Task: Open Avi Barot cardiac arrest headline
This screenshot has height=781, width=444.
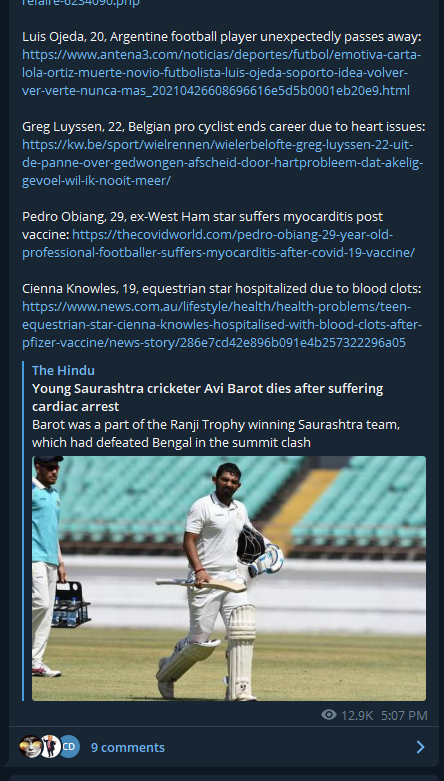Action: tap(207, 397)
